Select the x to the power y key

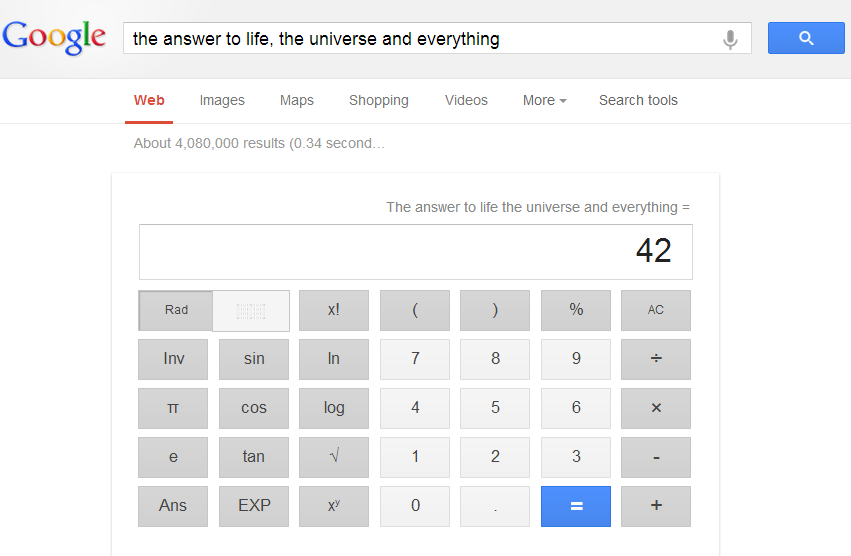coord(334,506)
